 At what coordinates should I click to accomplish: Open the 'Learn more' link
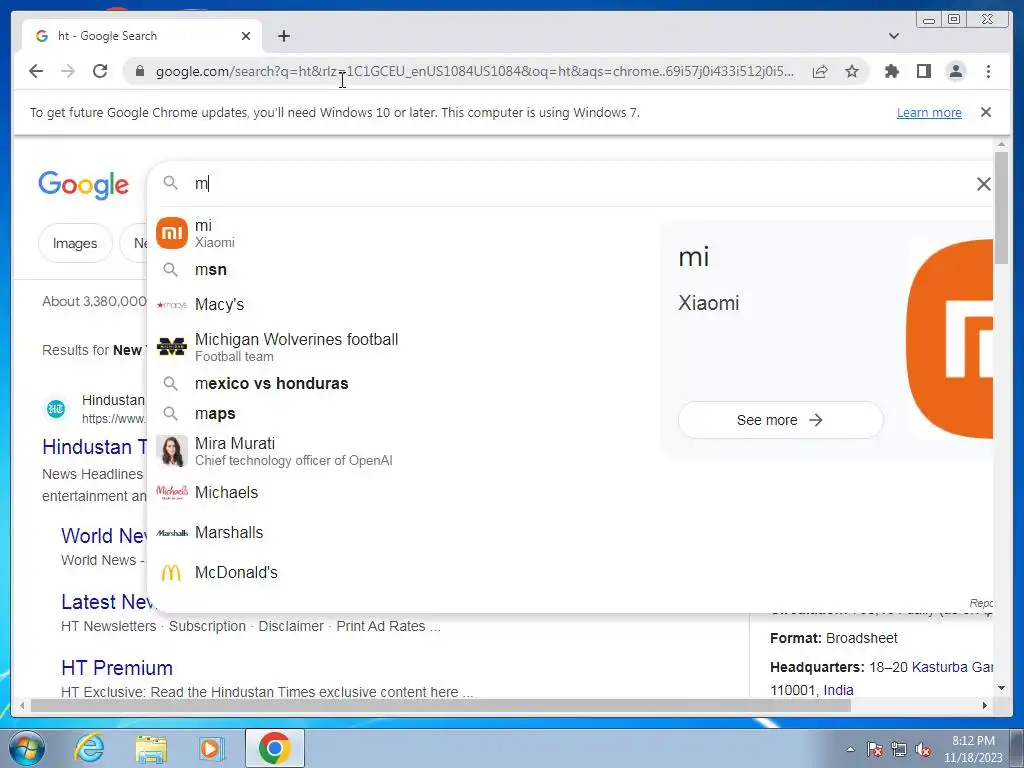[929, 112]
